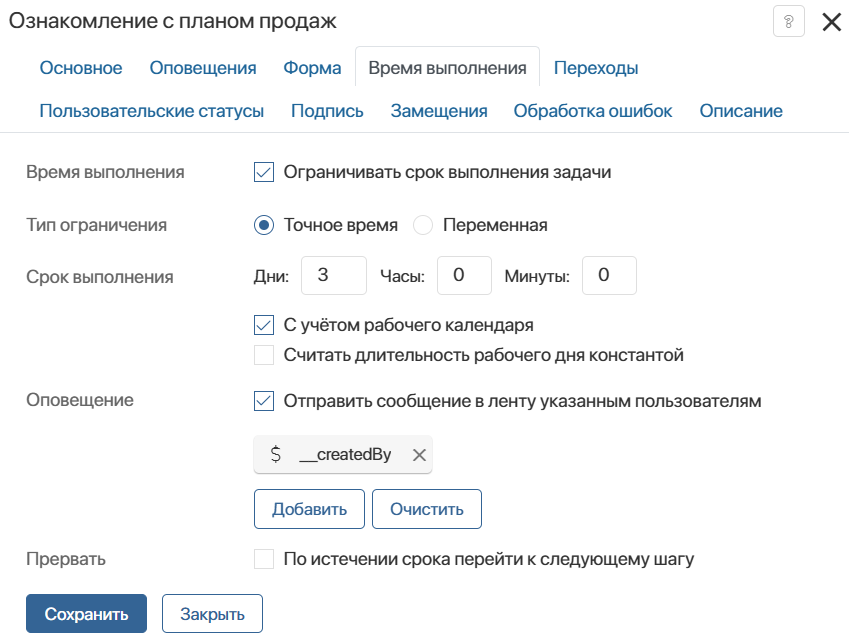Go to the "Замещения" tab
This screenshot has width=849, height=642.
[439, 111]
